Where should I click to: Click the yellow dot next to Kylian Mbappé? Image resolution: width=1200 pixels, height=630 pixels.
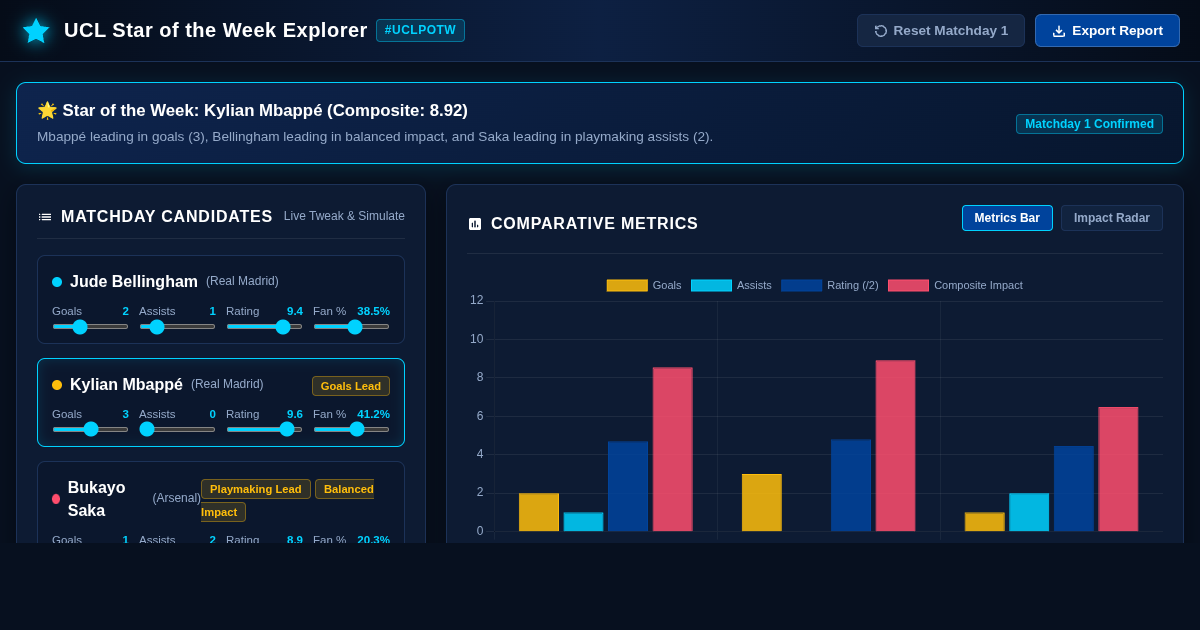[x=57, y=385]
